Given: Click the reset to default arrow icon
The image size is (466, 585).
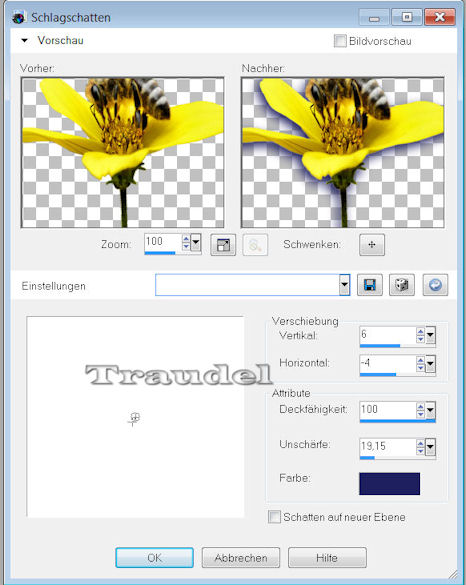Looking at the screenshot, I should [435, 285].
